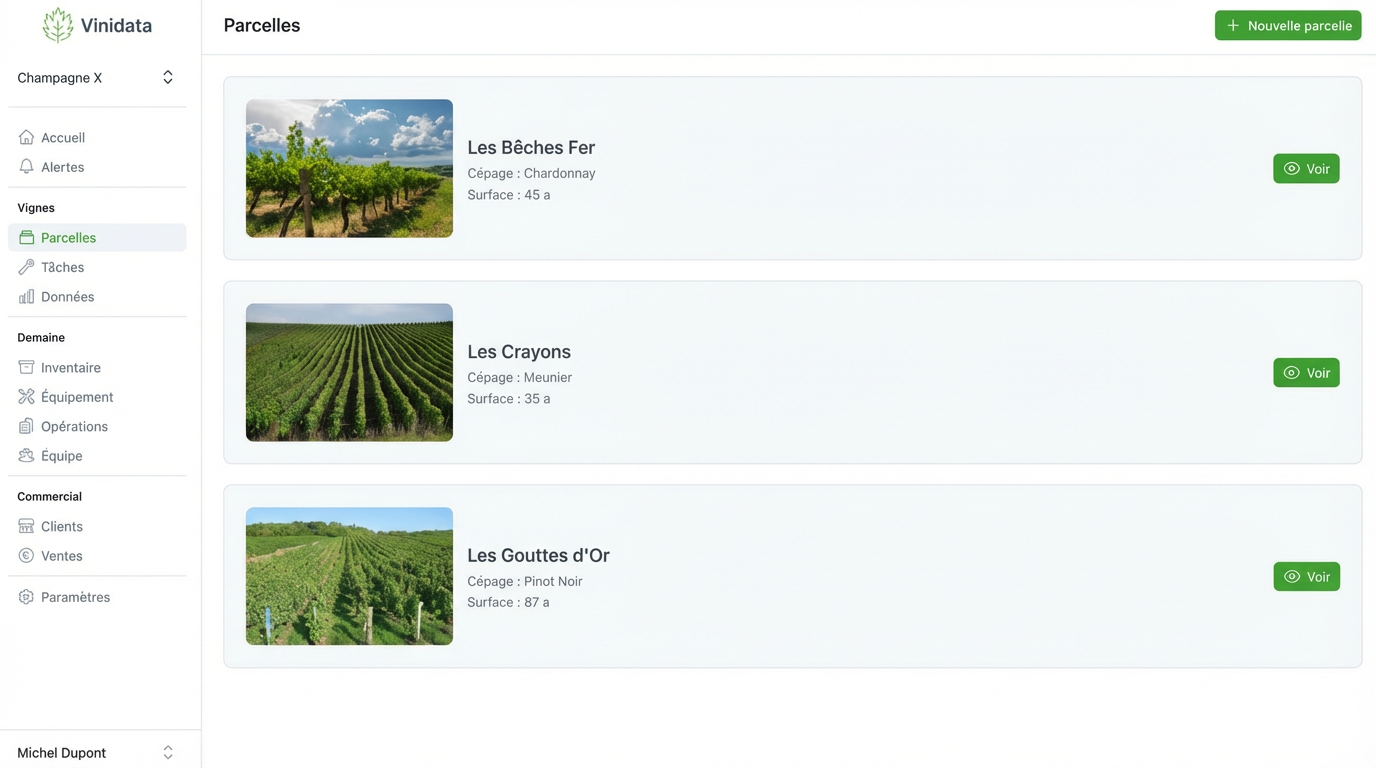
Task: Select the Équipe people icon
Action: click(26, 455)
